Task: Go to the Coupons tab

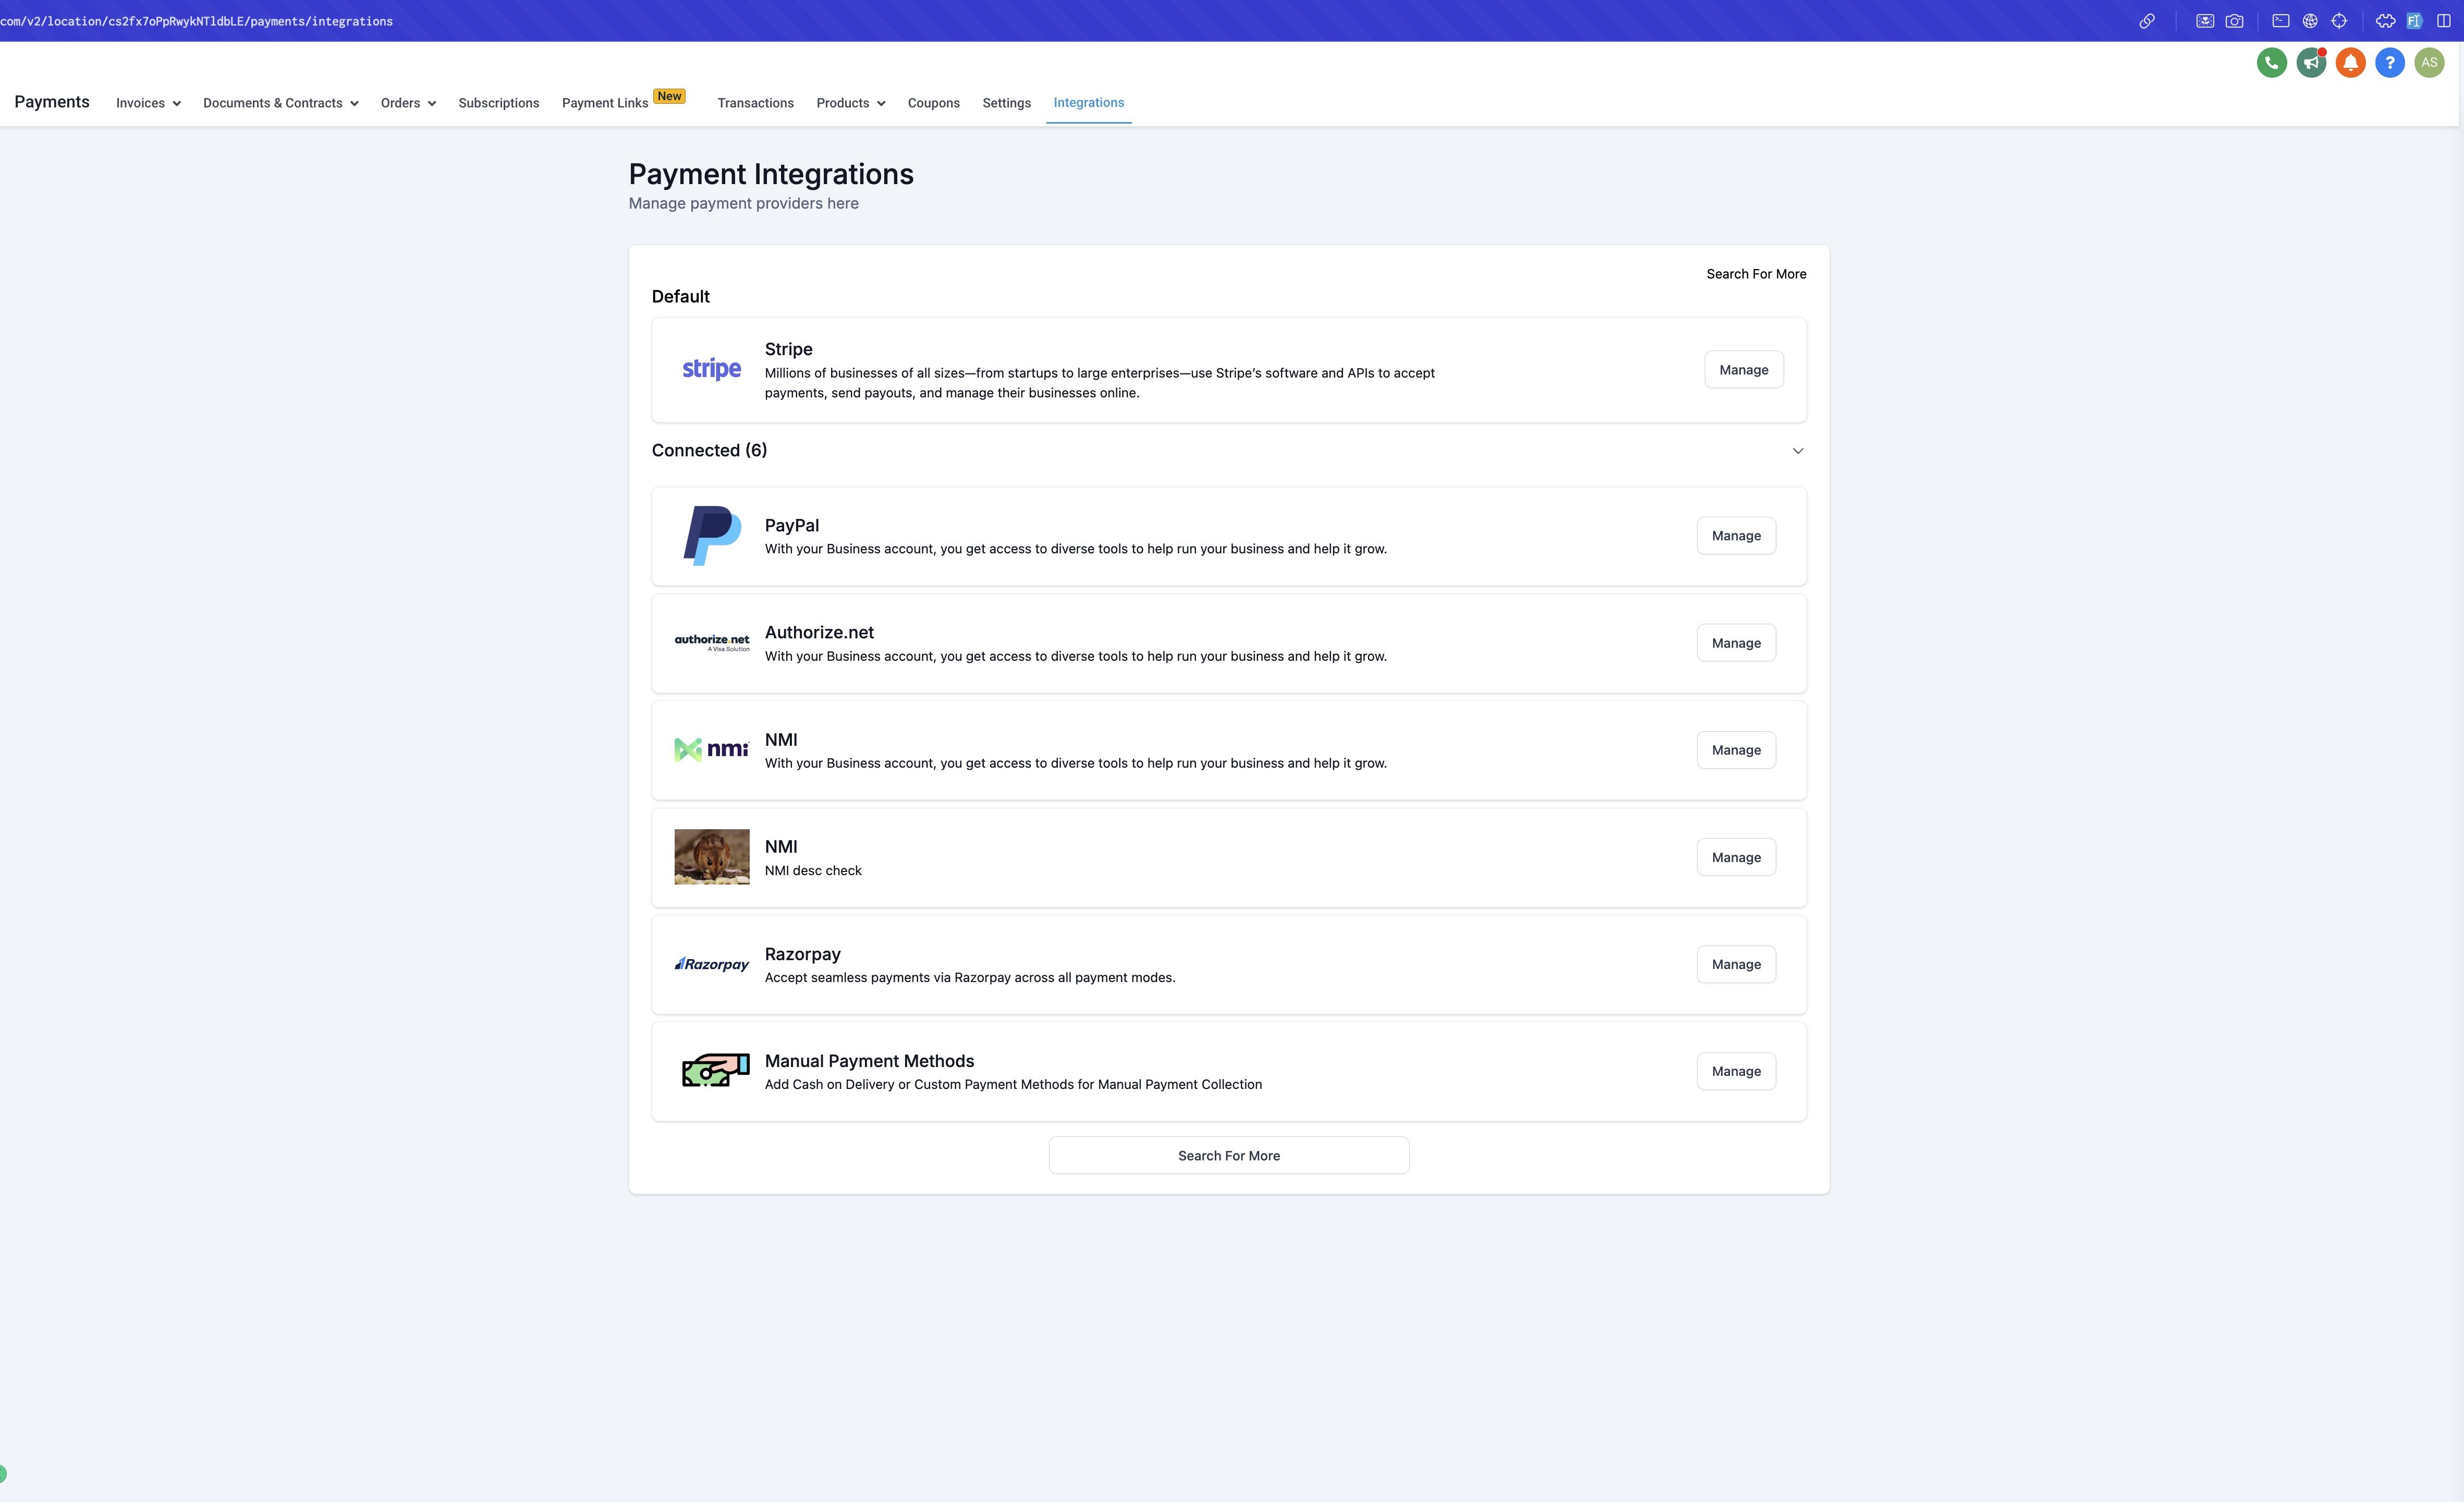Action: pyautogui.click(x=933, y=103)
